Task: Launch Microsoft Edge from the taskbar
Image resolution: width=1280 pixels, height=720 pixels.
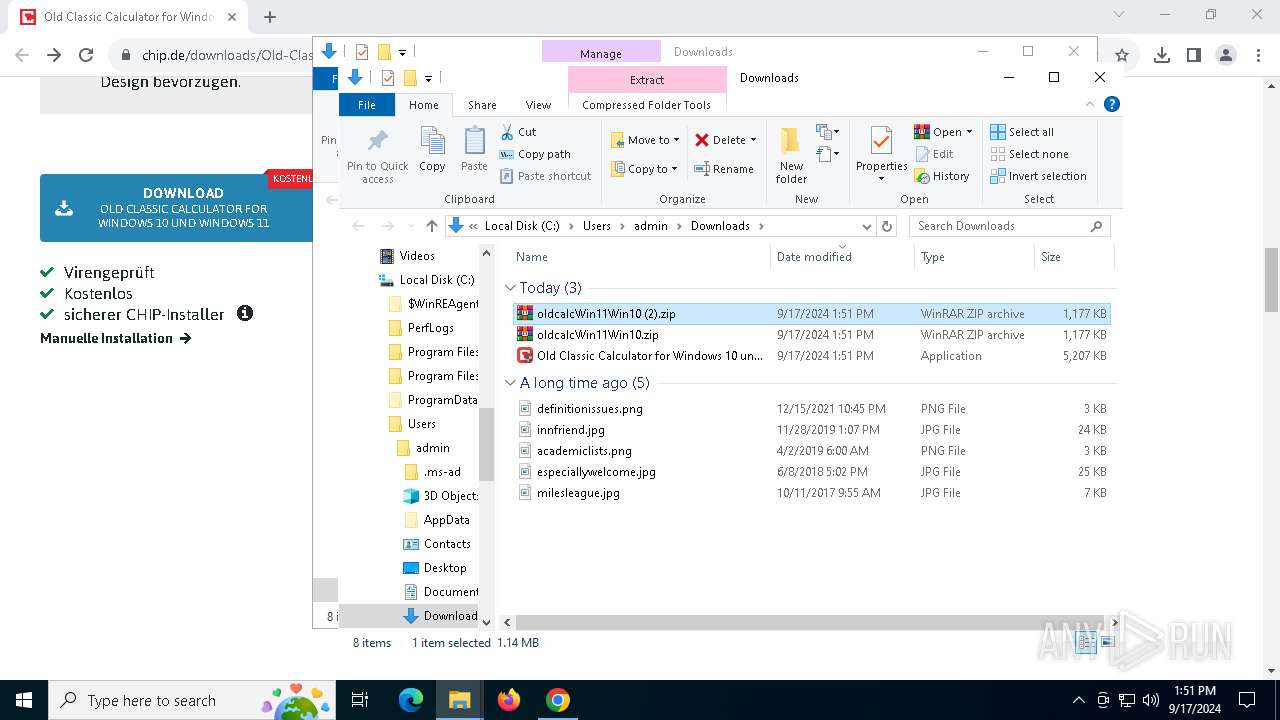Action: tap(411, 700)
